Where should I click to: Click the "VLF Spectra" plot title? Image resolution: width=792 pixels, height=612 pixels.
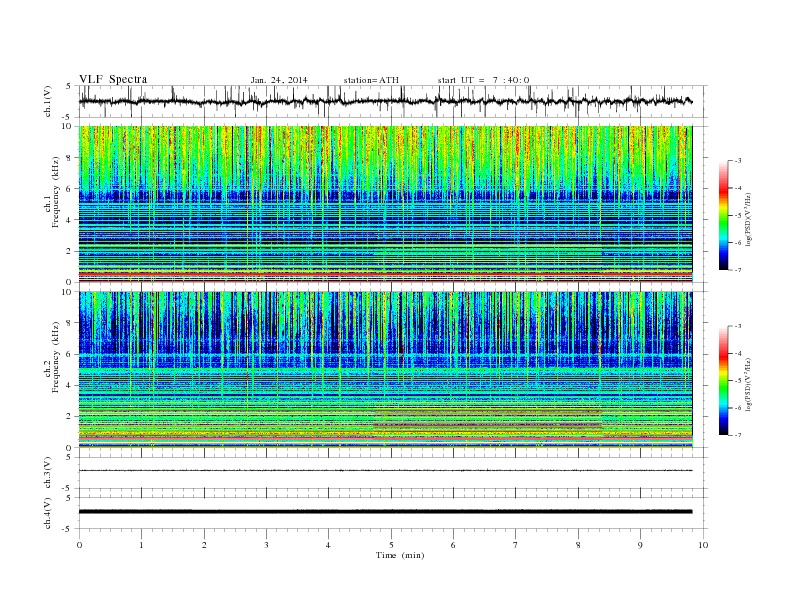pyautogui.click(x=113, y=79)
